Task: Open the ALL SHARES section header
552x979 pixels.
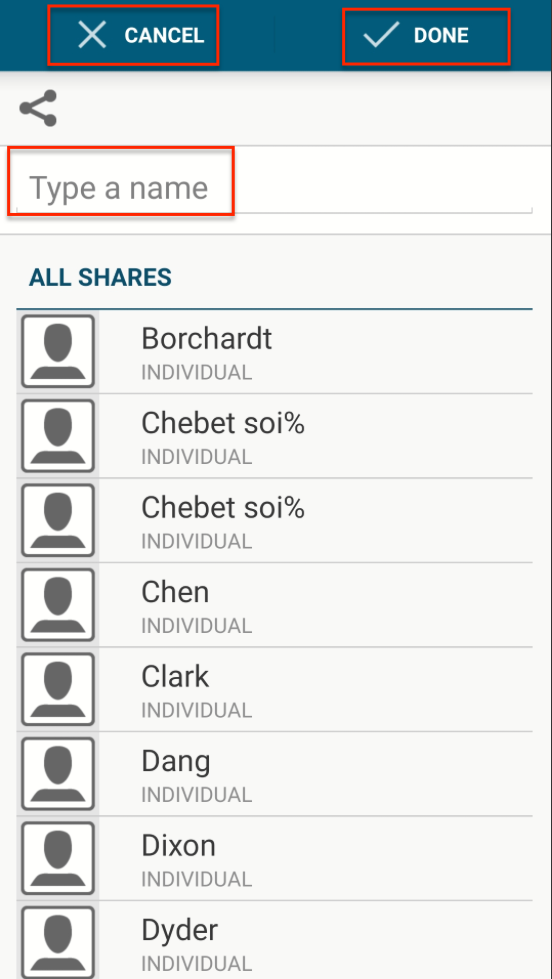Action: 100,277
